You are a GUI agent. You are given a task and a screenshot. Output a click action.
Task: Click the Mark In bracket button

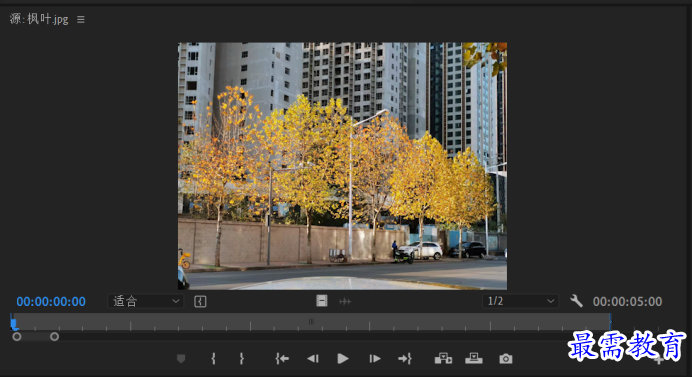pos(213,358)
